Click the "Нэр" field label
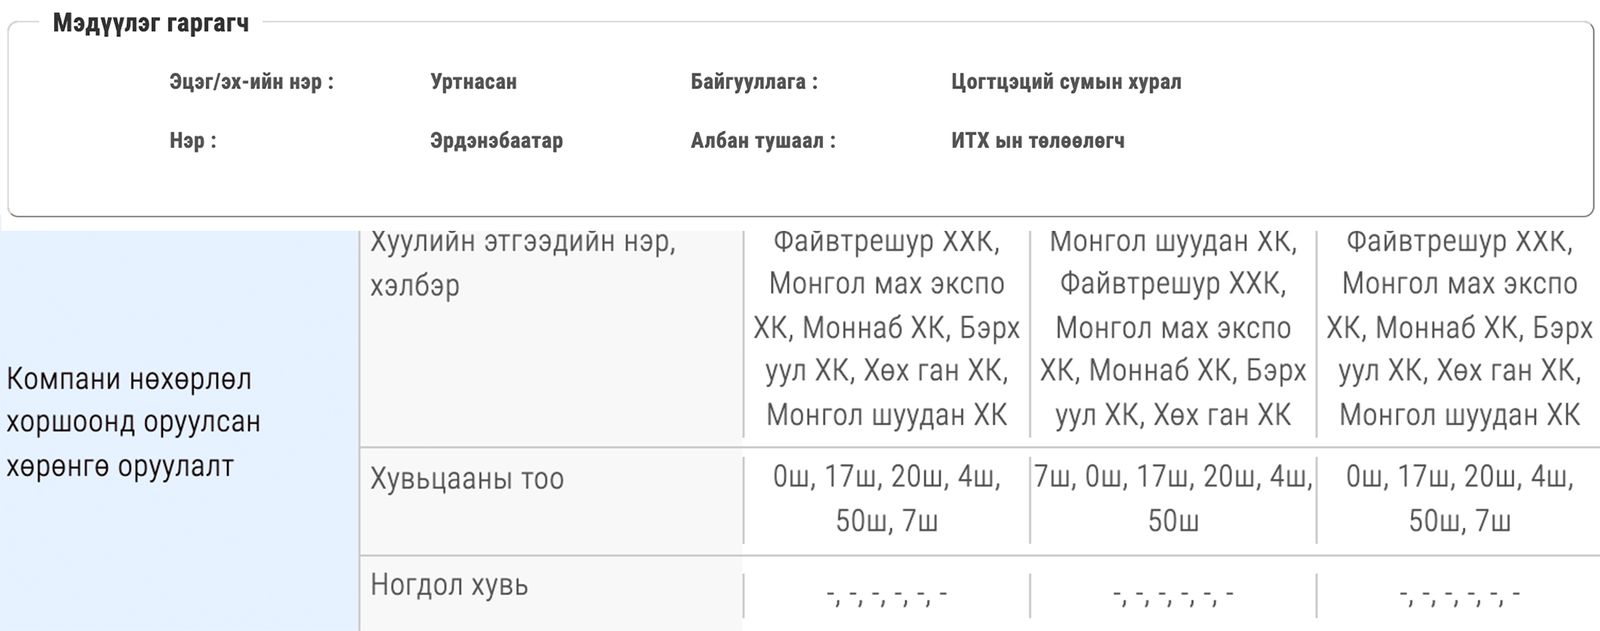 click(x=193, y=141)
